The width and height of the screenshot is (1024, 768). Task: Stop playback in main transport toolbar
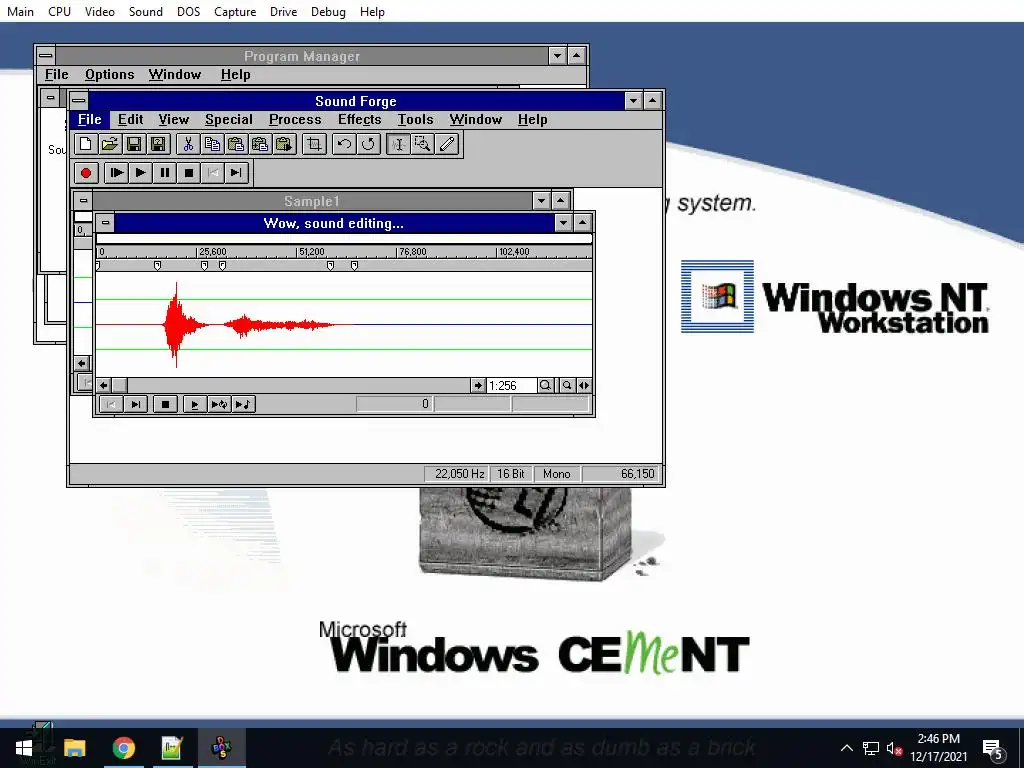coord(189,173)
